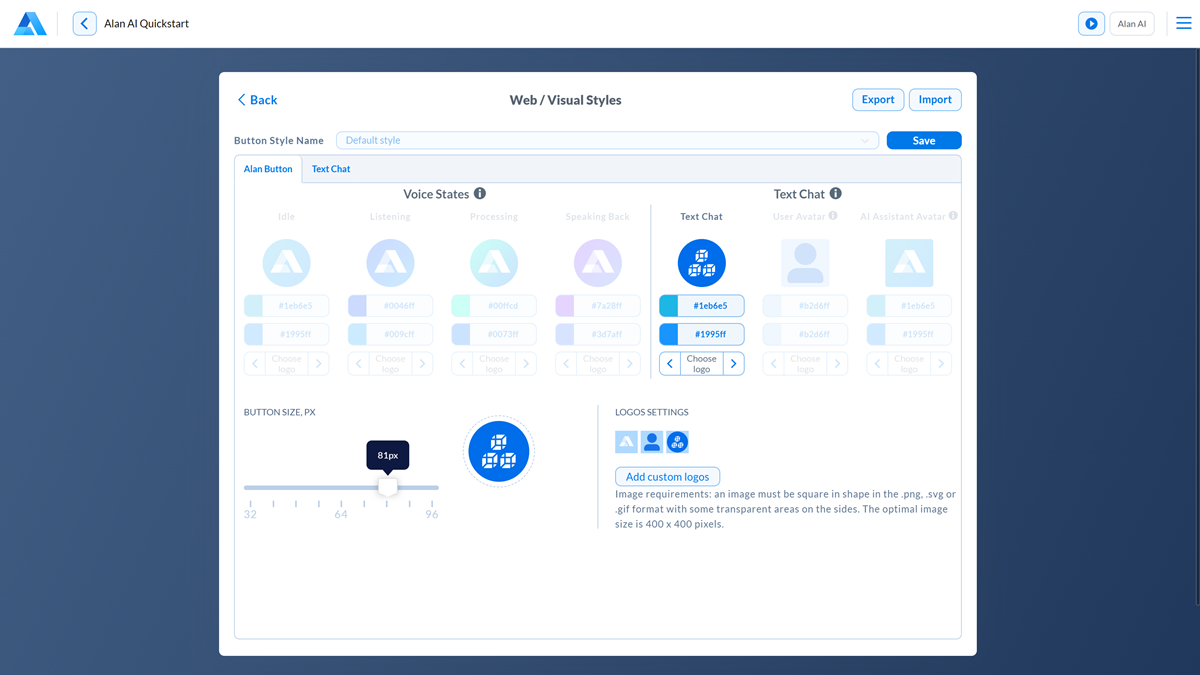The image size is (1200, 675).
Task: Click the Alan AI logo in header
Action: coord(30,24)
